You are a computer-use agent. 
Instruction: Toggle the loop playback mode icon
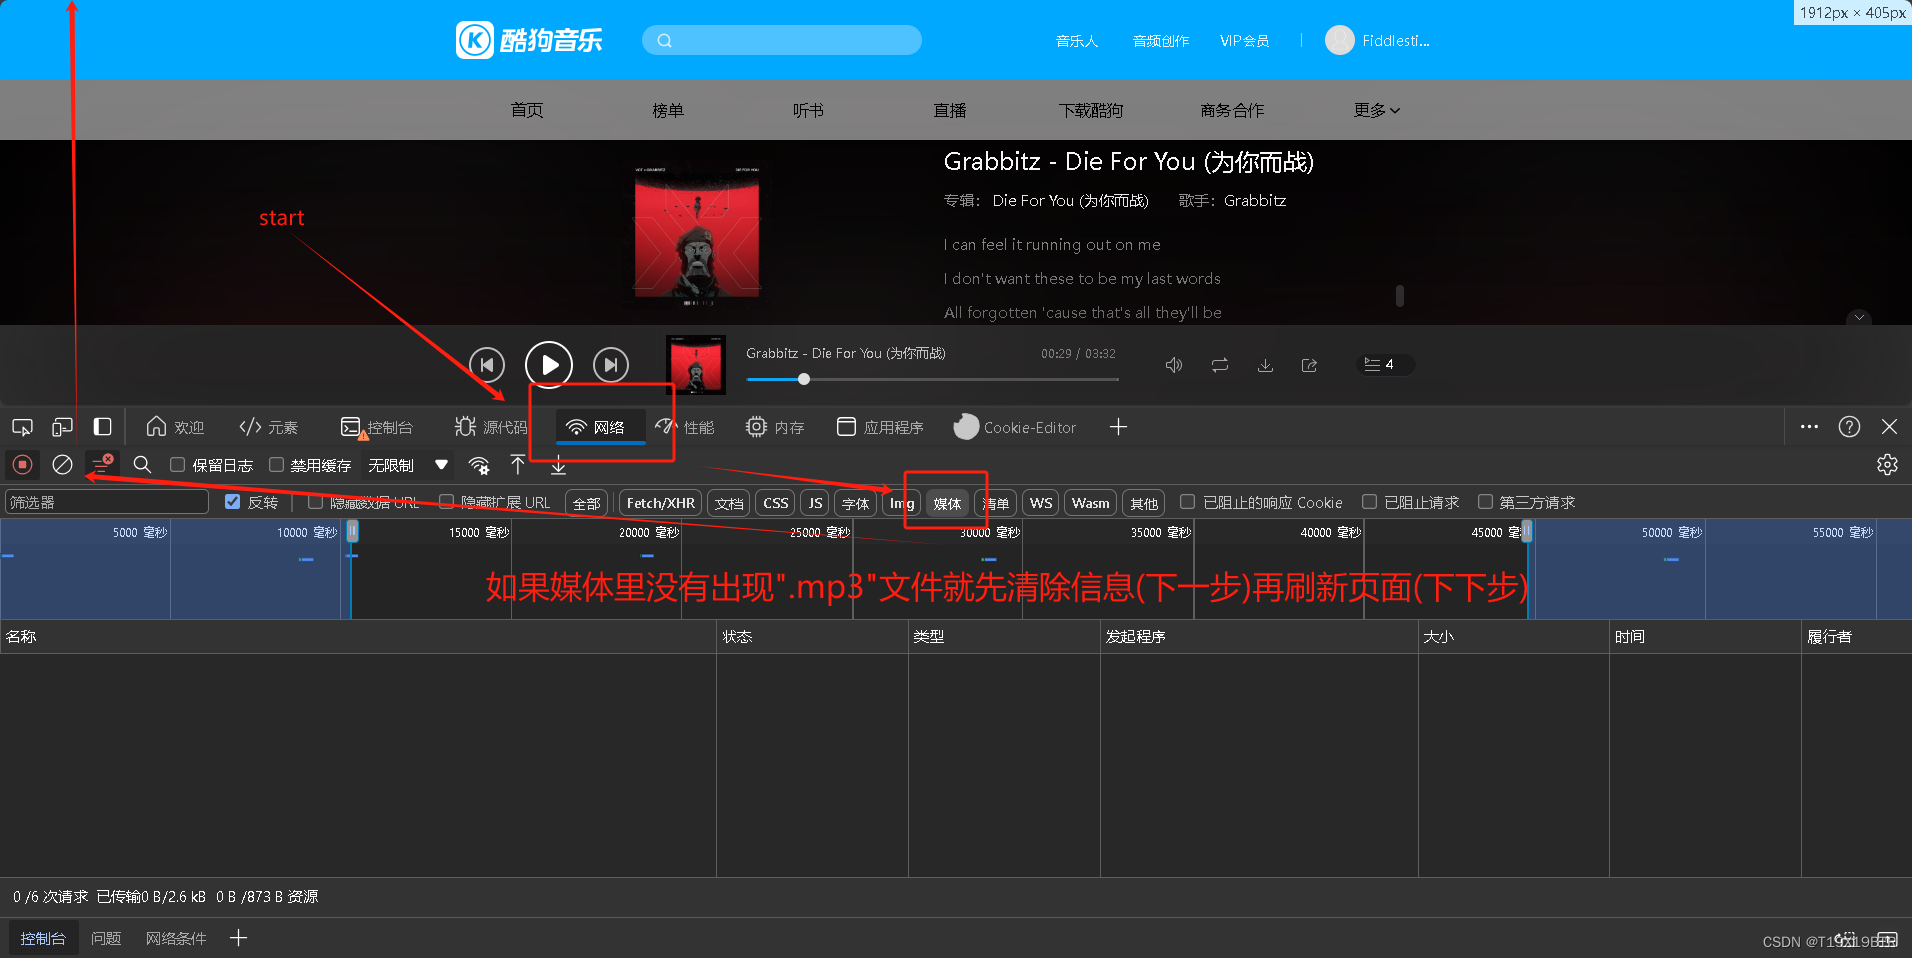coord(1220,365)
